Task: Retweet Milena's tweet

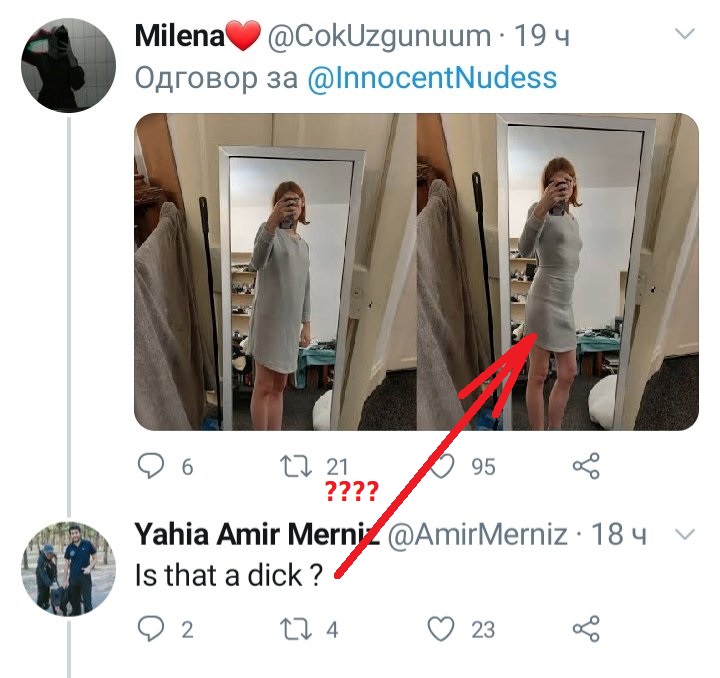Action: [295, 466]
